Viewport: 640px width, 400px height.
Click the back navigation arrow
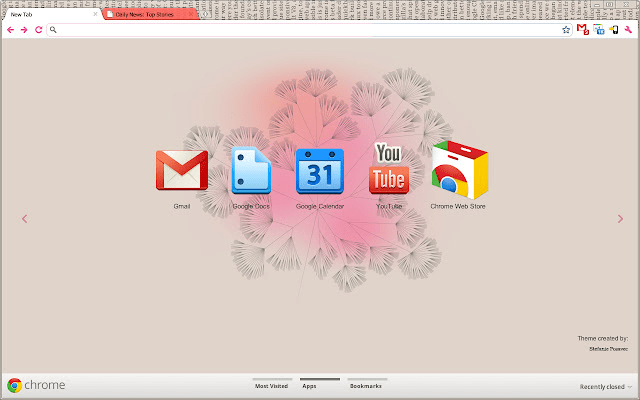[x=10, y=30]
